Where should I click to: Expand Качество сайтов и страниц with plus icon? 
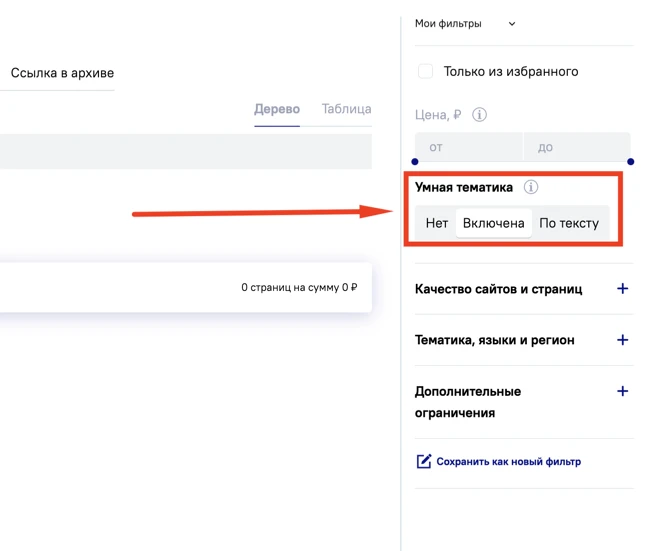tap(622, 288)
